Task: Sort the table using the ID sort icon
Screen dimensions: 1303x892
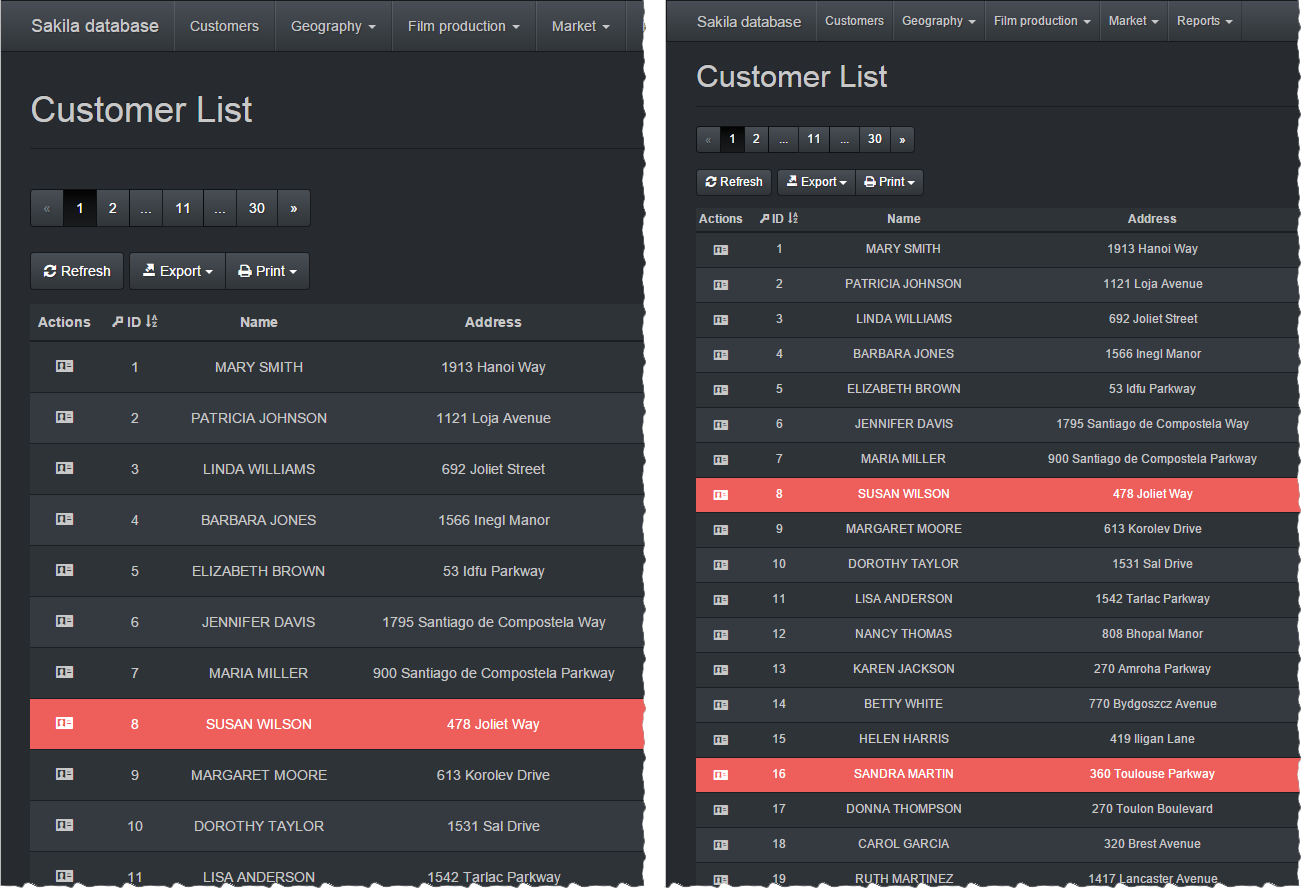Action: [x=791, y=218]
